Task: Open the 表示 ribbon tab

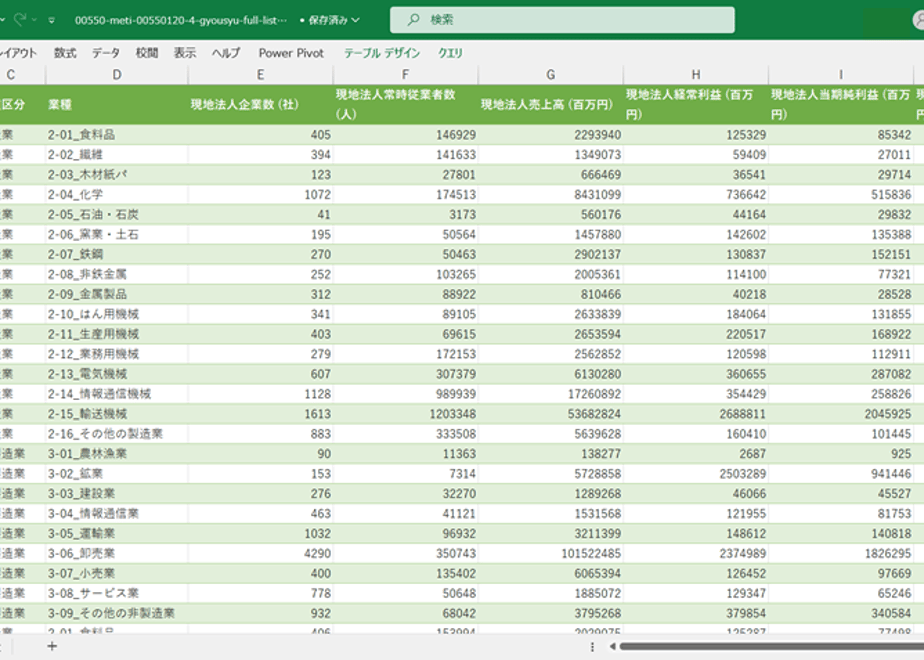Action: (x=184, y=53)
